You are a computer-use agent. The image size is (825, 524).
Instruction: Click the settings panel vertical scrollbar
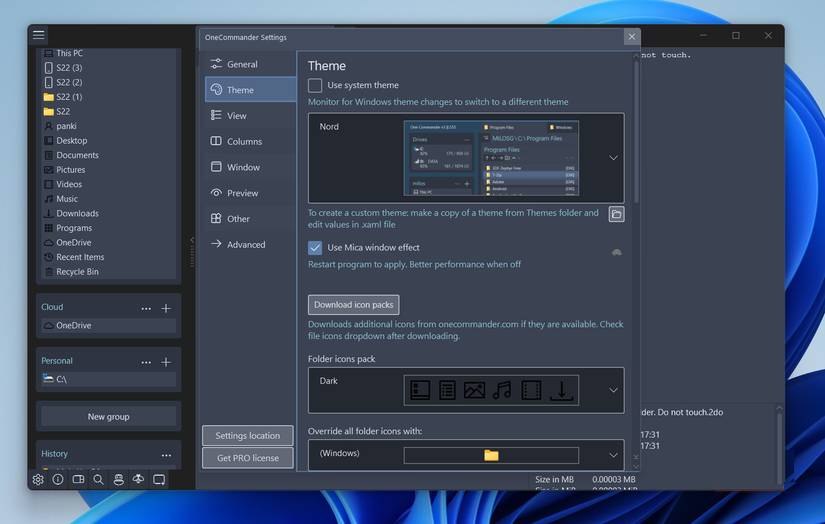coord(636,130)
